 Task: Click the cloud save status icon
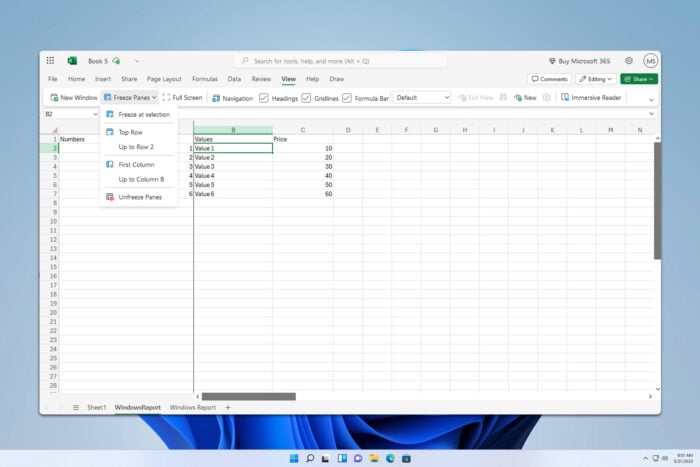click(x=117, y=61)
